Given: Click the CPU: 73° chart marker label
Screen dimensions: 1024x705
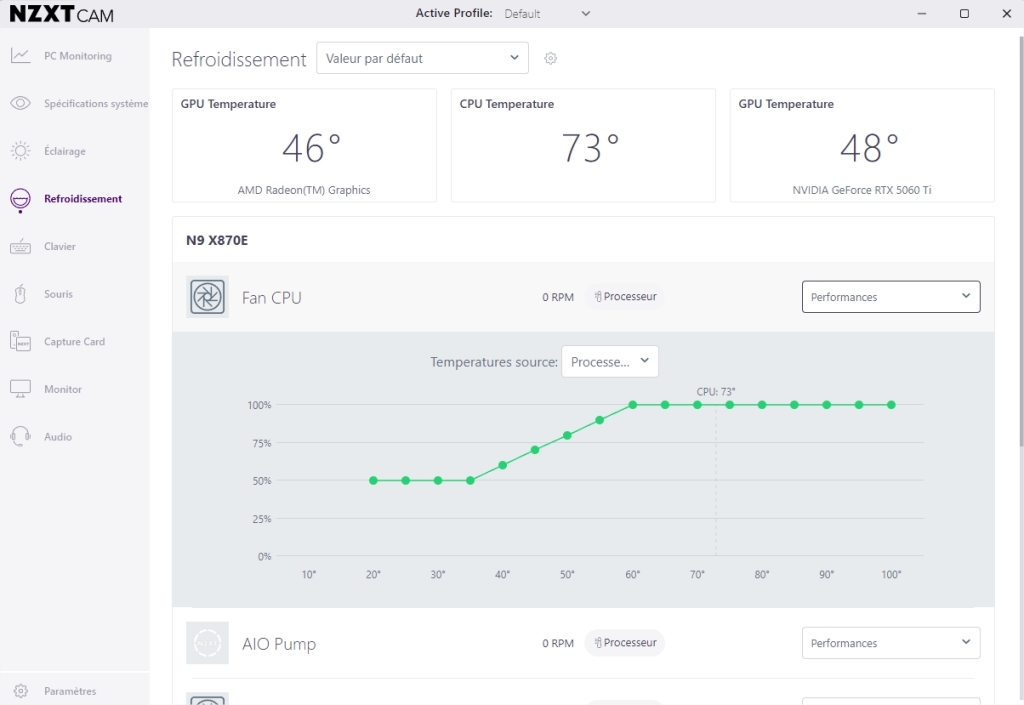Looking at the screenshot, I should 716,392.
